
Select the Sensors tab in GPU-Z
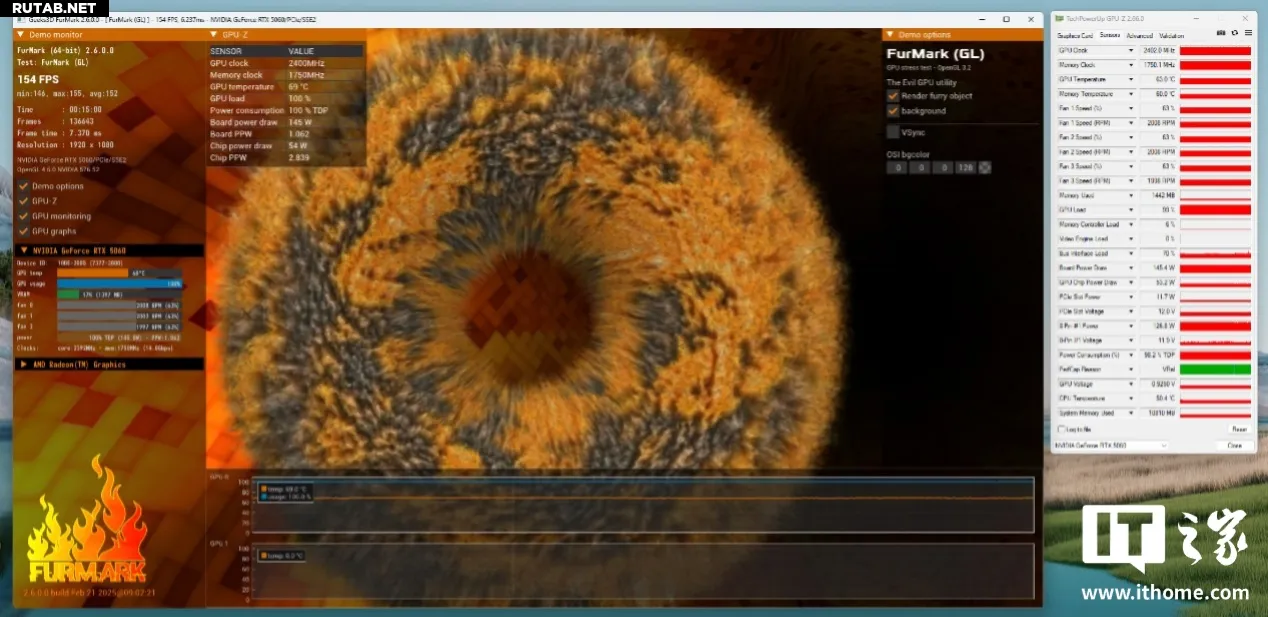1109,36
